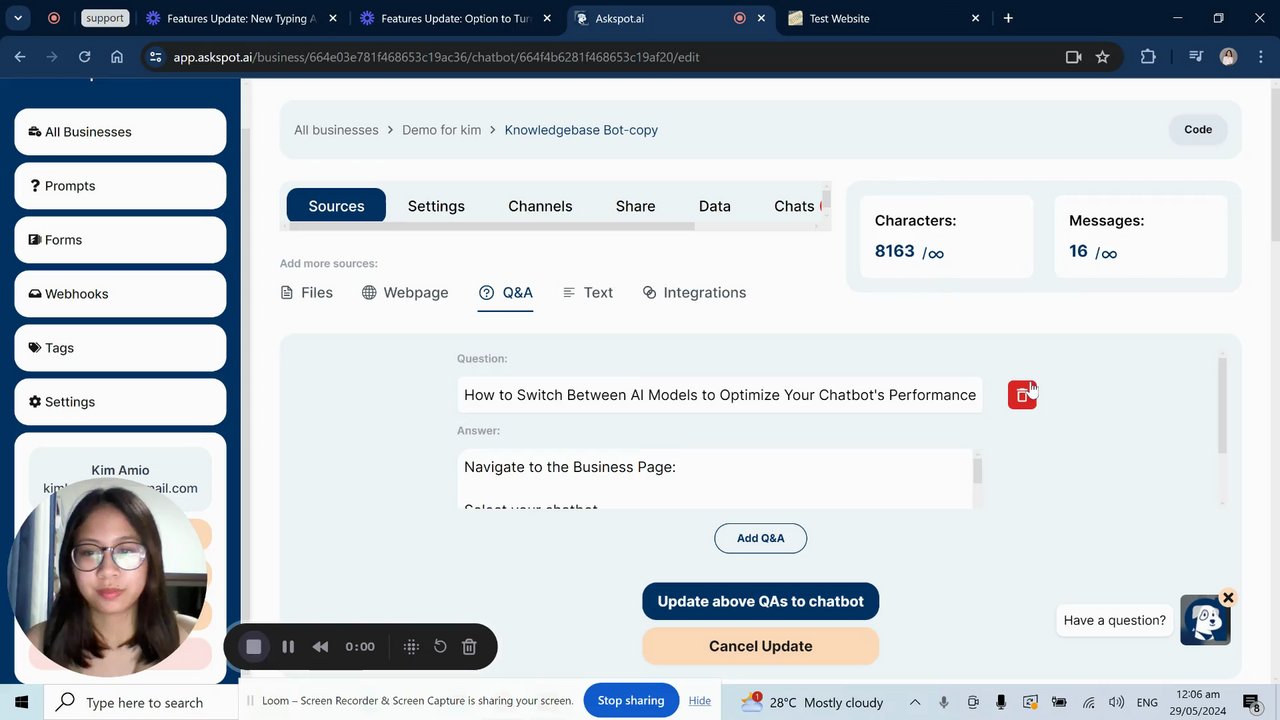1280x720 pixels.
Task: Click the Add Q&A button
Action: 760,538
